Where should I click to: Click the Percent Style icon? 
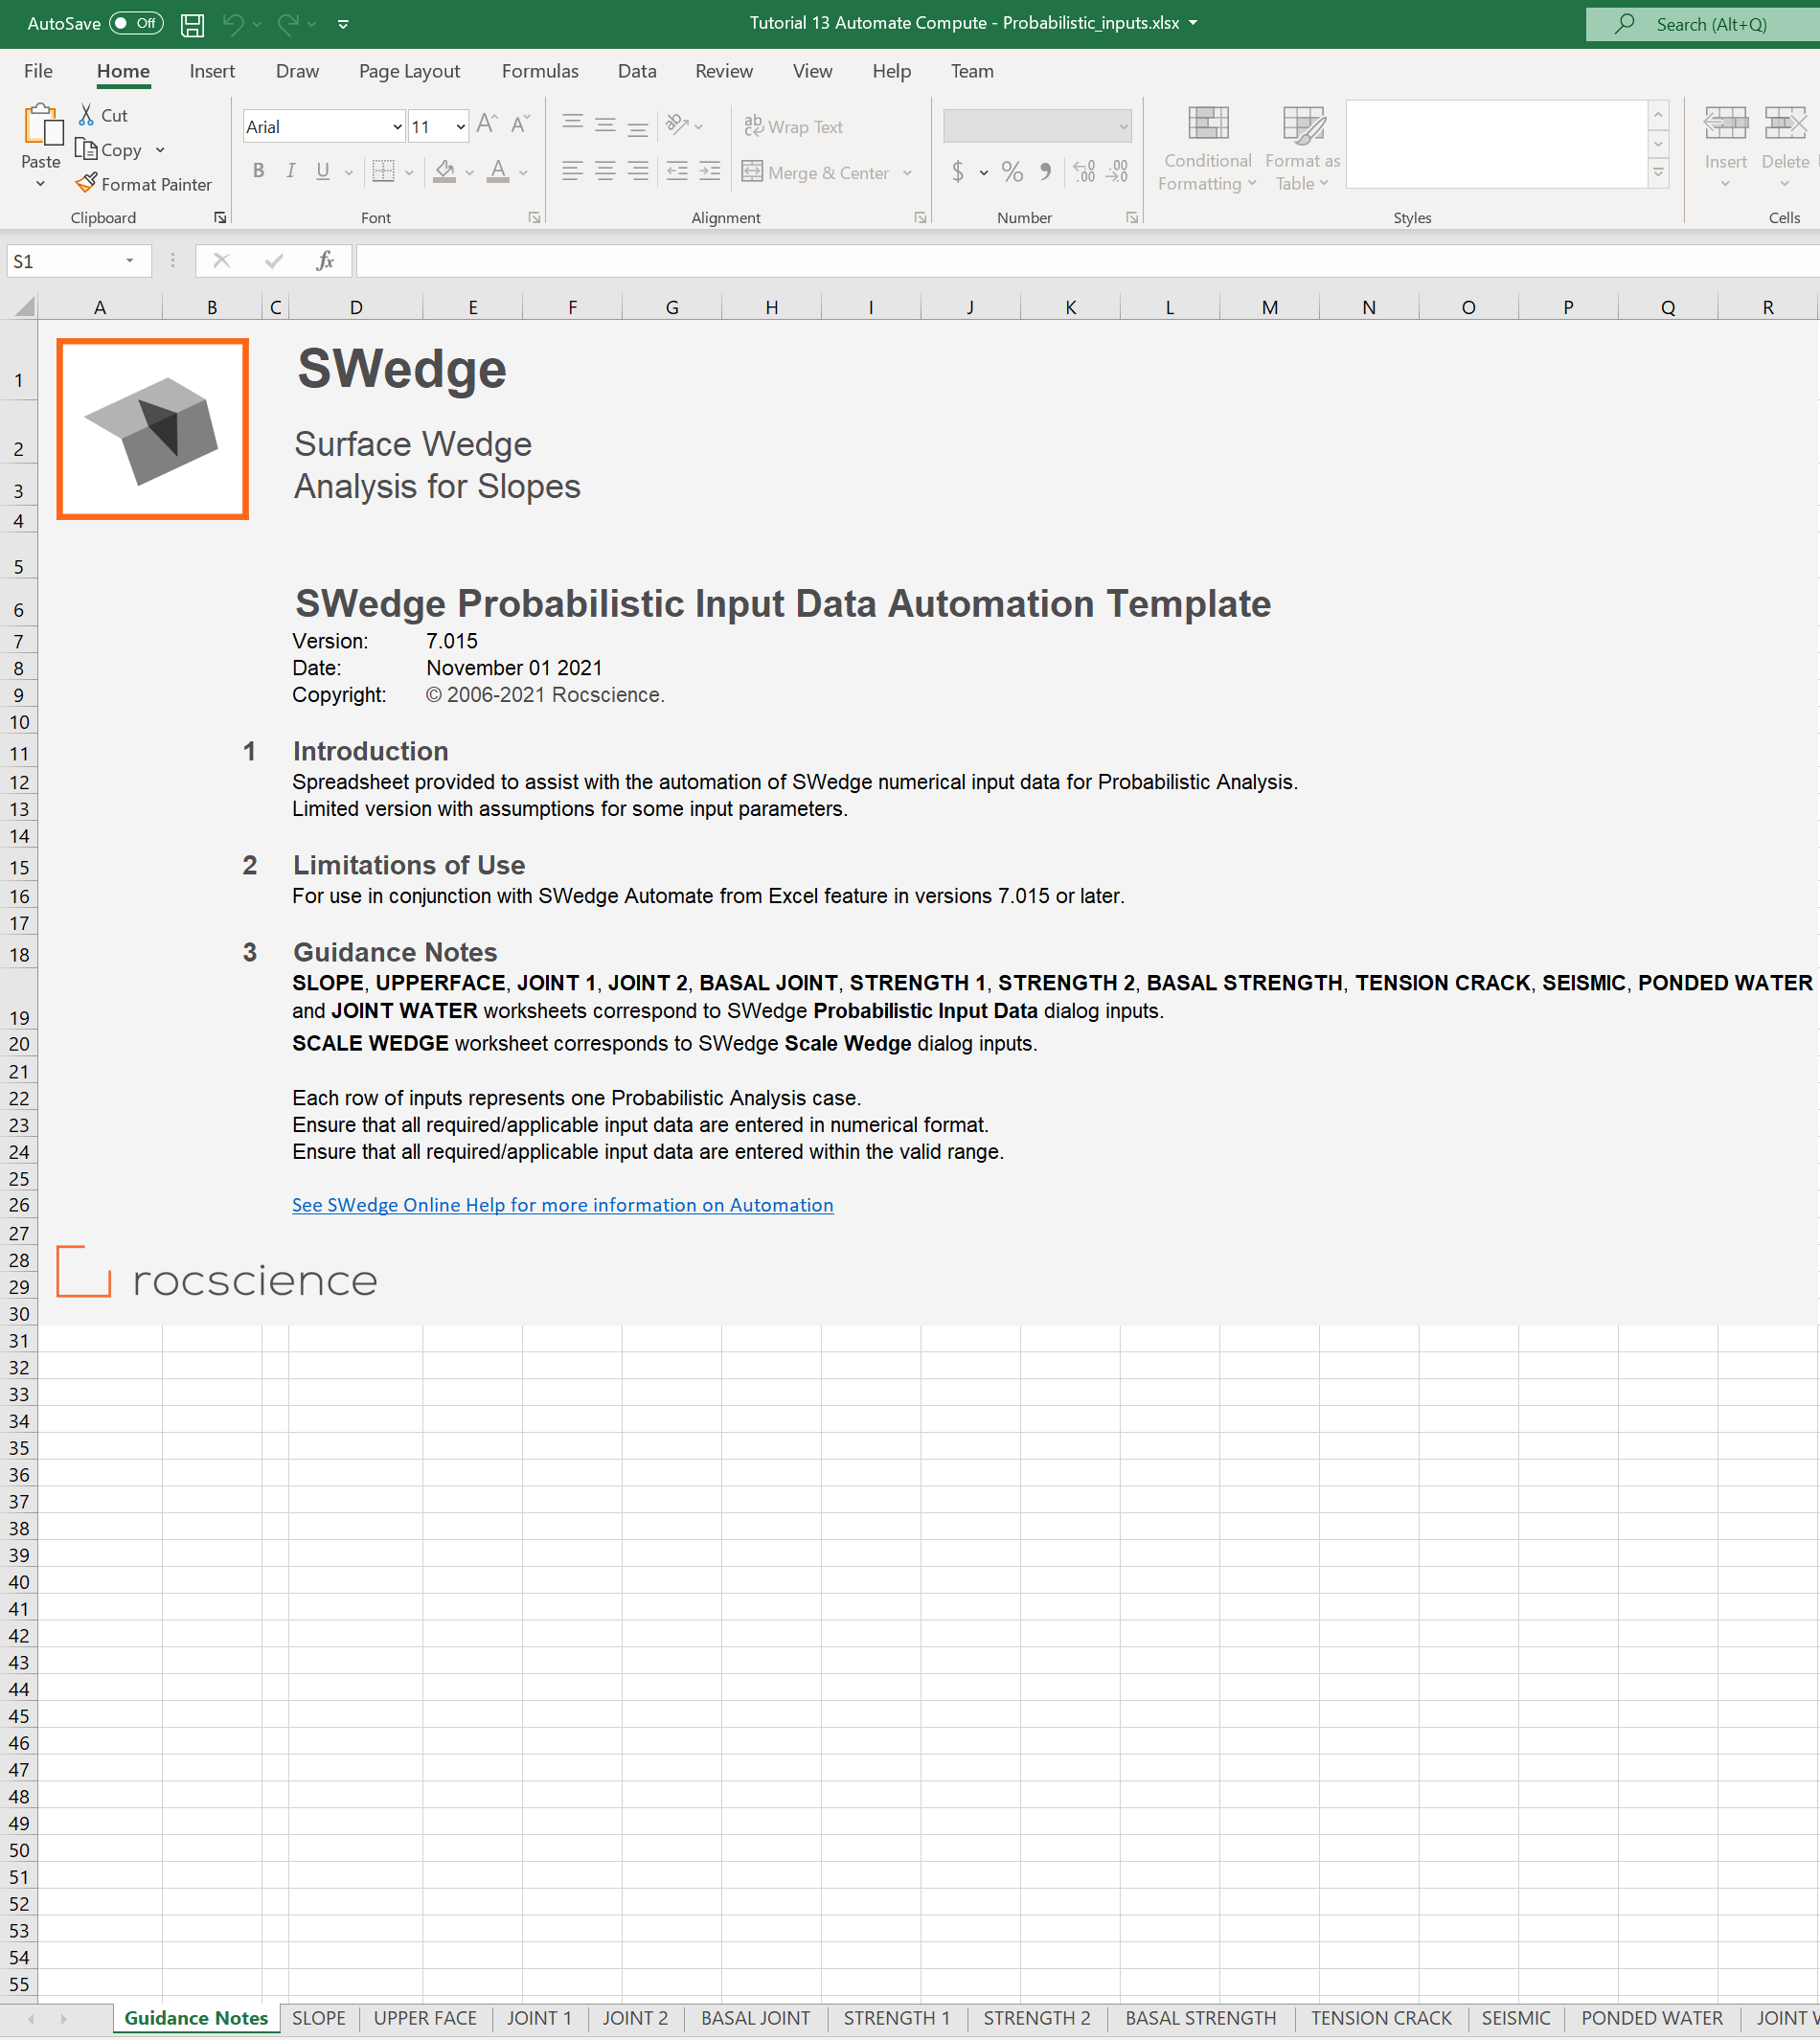point(1012,171)
